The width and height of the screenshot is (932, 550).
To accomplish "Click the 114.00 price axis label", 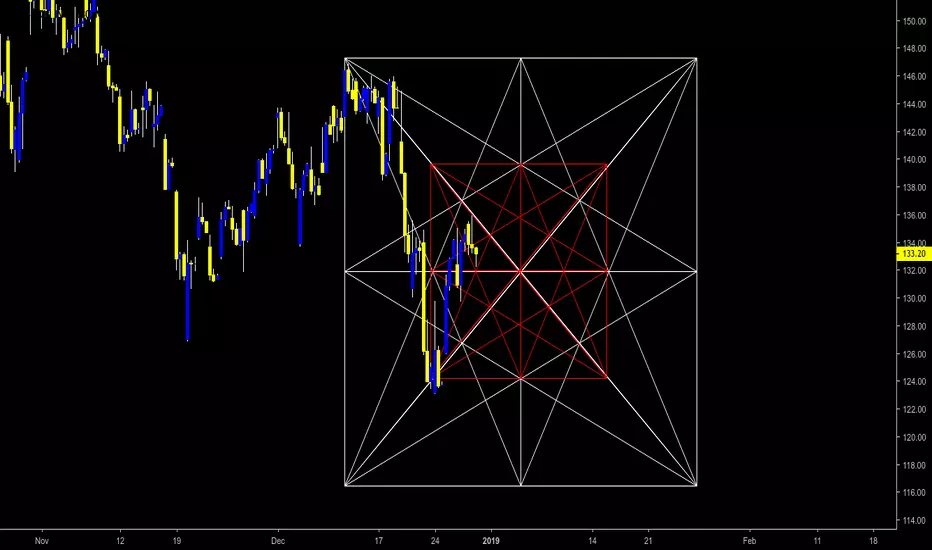I will pos(914,520).
